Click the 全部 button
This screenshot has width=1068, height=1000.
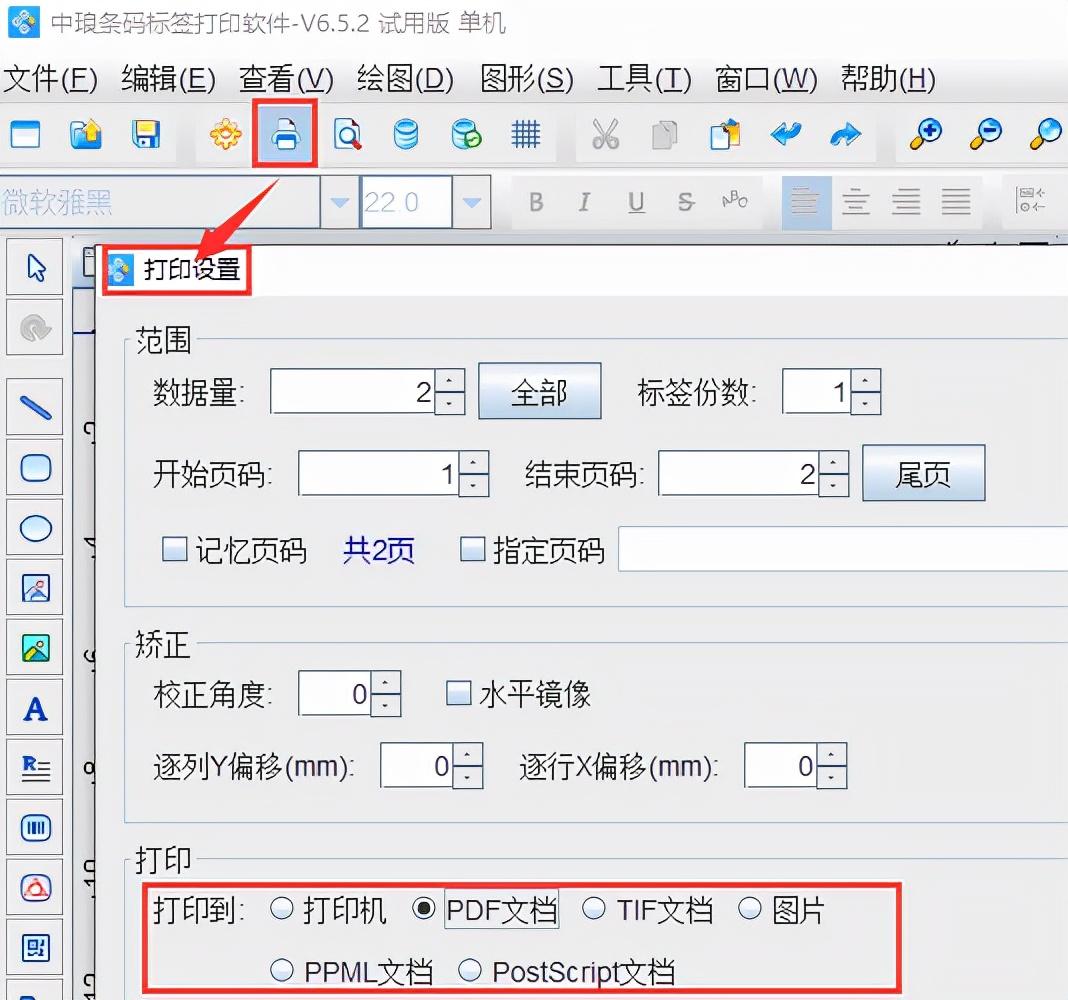pyautogui.click(x=539, y=391)
